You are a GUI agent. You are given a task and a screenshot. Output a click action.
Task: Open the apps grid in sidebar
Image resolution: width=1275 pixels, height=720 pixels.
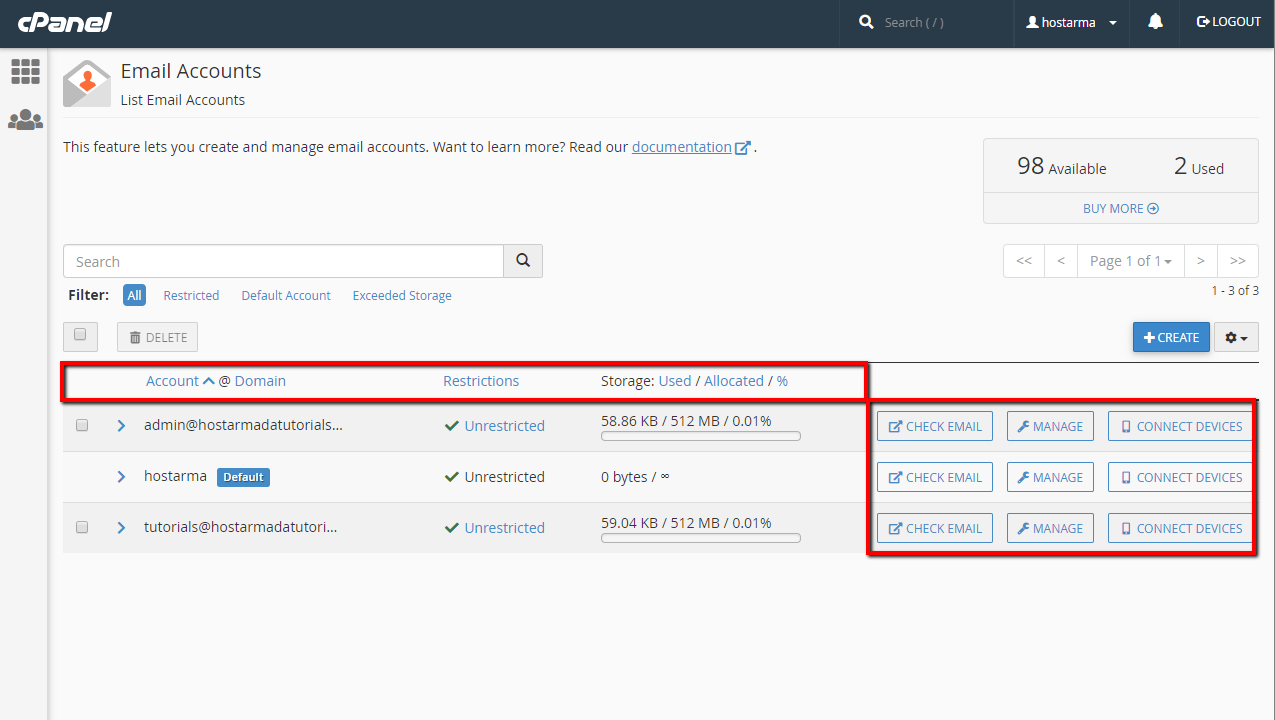pos(25,71)
